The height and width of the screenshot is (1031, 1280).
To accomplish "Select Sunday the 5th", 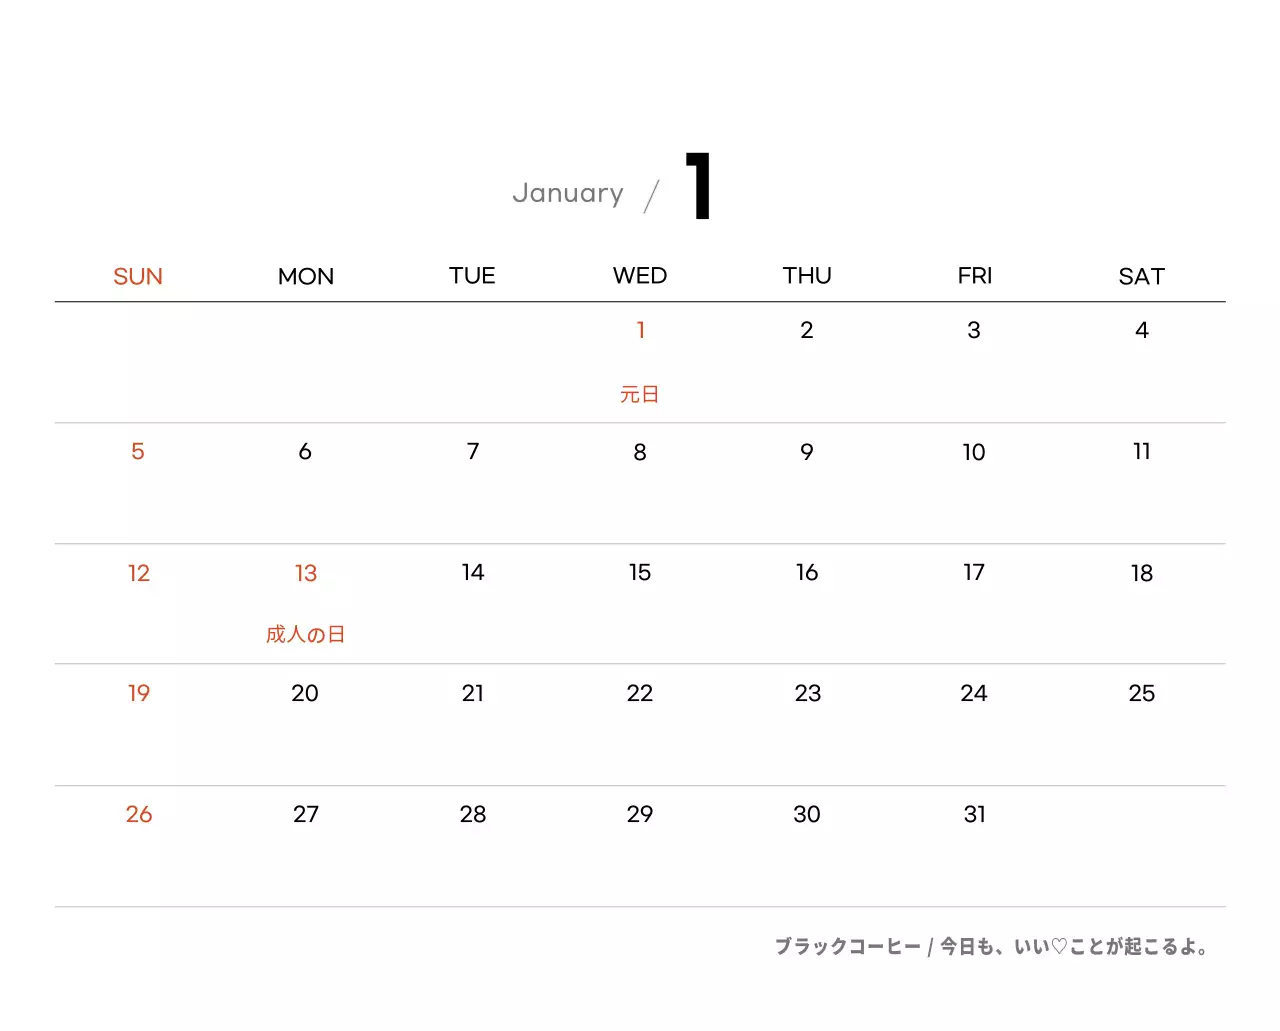I will coord(138,452).
